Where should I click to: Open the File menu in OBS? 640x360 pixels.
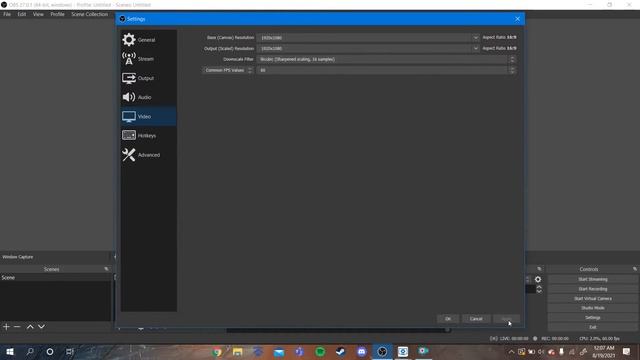7,14
